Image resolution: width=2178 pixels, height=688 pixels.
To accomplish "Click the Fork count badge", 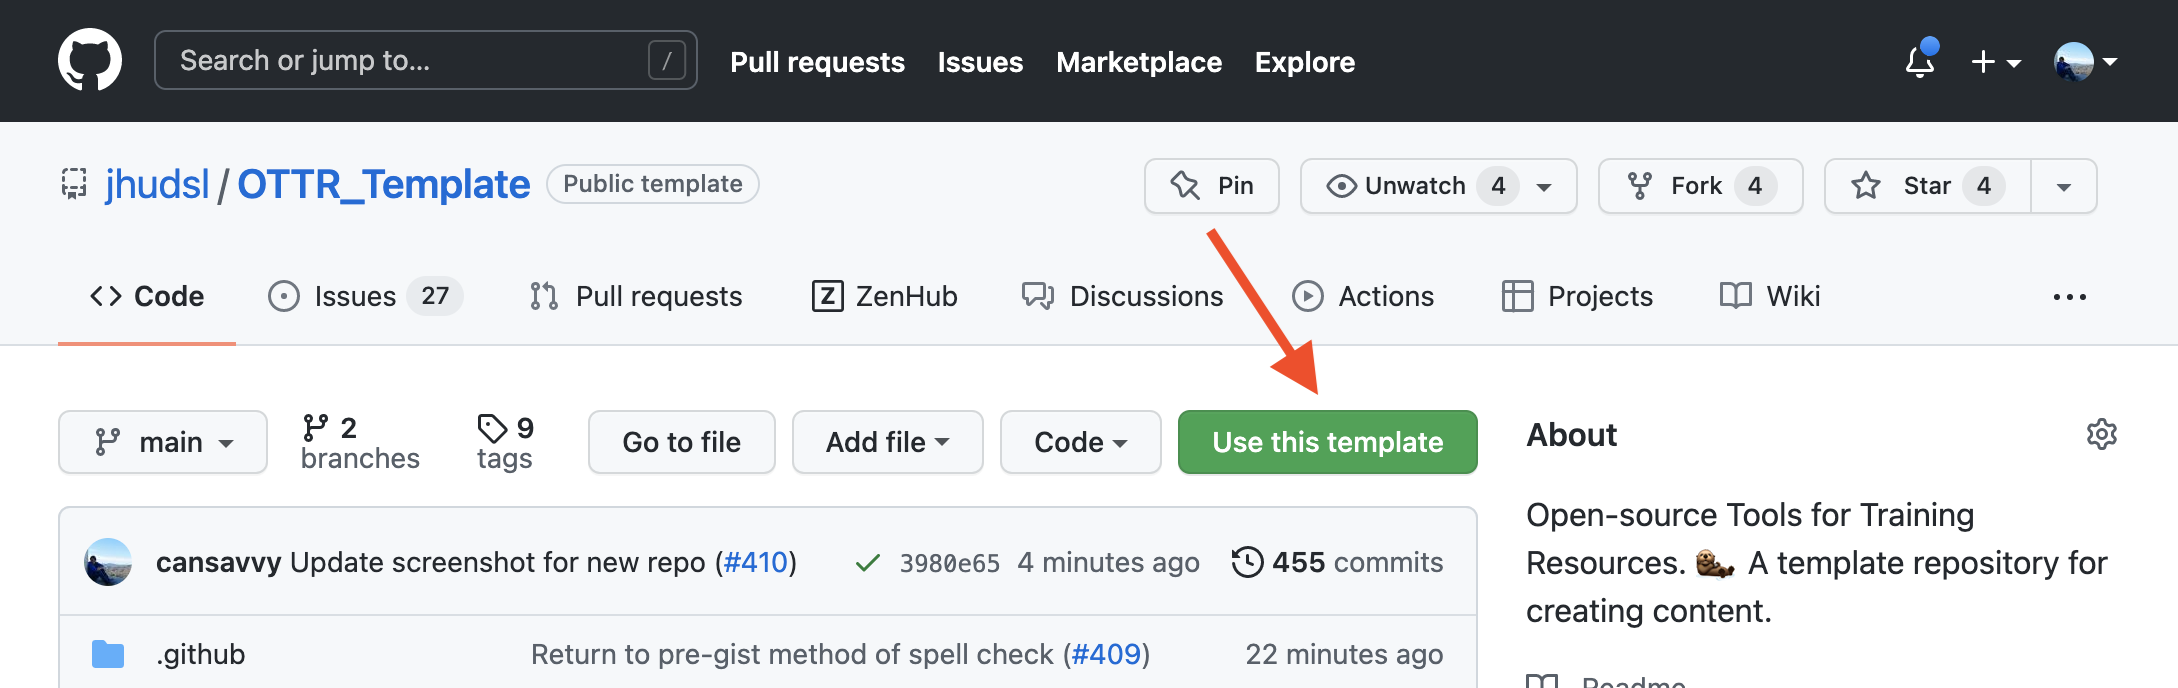I will [1755, 186].
